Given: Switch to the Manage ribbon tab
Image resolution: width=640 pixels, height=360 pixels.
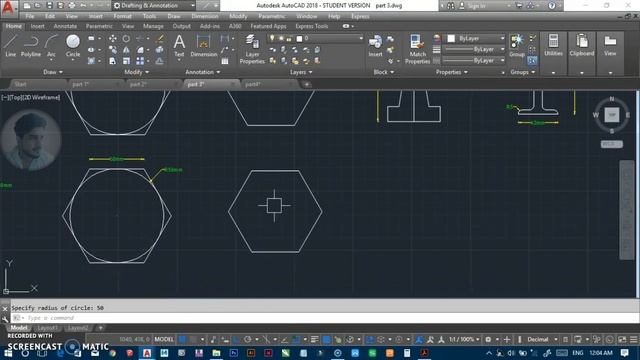Looking at the screenshot, I should pyautogui.click(x=153, y=26).
